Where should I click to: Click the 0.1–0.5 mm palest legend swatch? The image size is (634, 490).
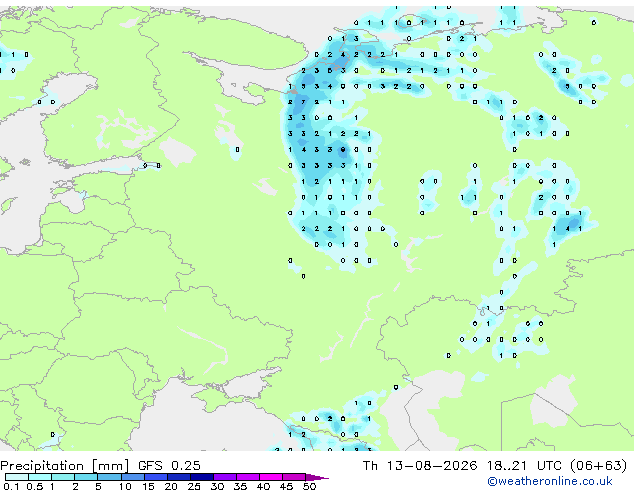(x=17, y=477)
